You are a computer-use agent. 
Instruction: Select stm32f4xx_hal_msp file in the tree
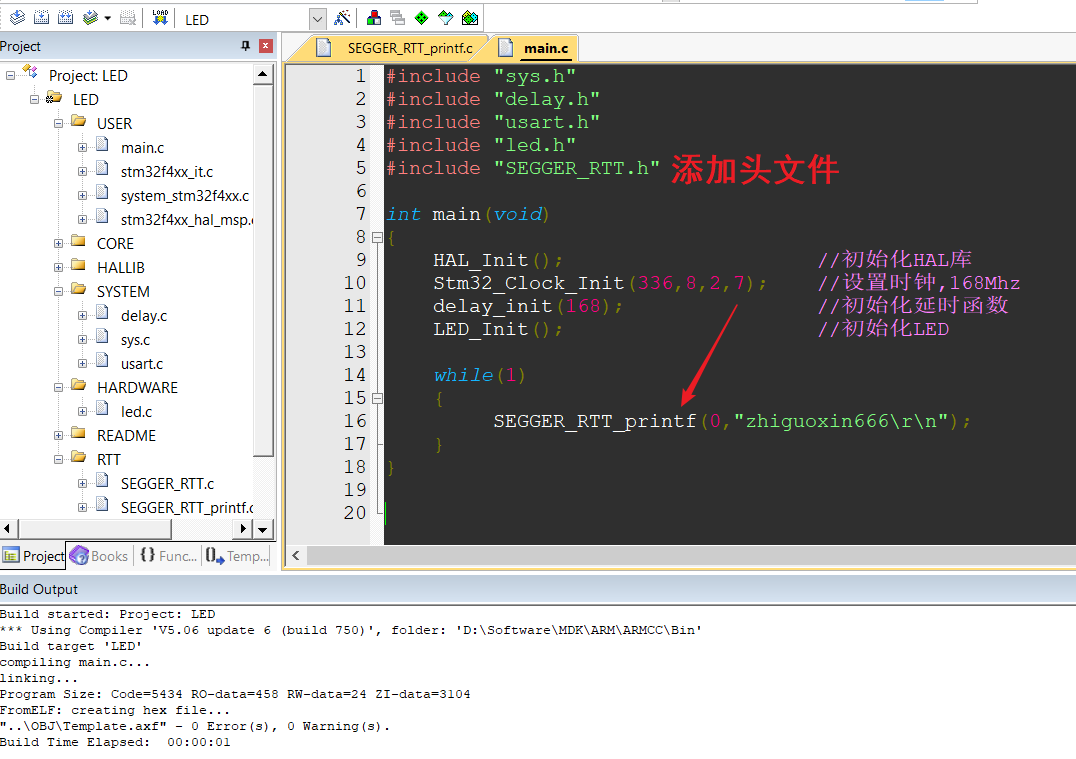187,220
